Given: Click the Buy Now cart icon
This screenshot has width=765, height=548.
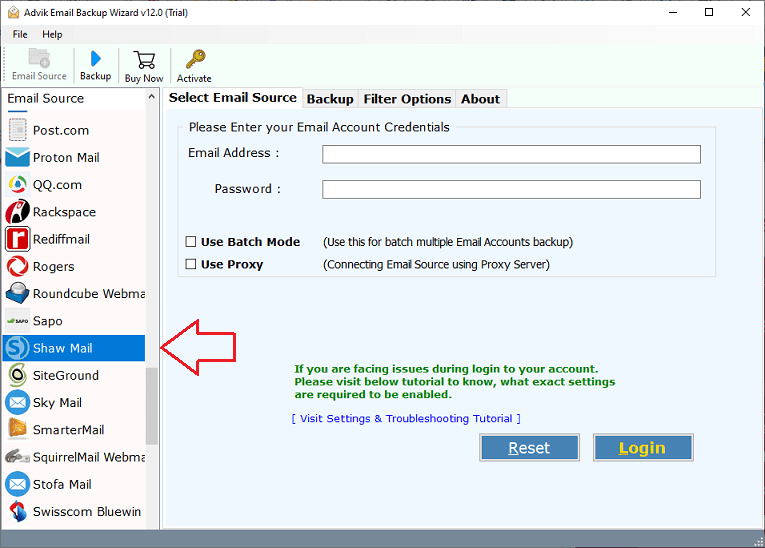Looking at the screenshot, I should (144, 60).
